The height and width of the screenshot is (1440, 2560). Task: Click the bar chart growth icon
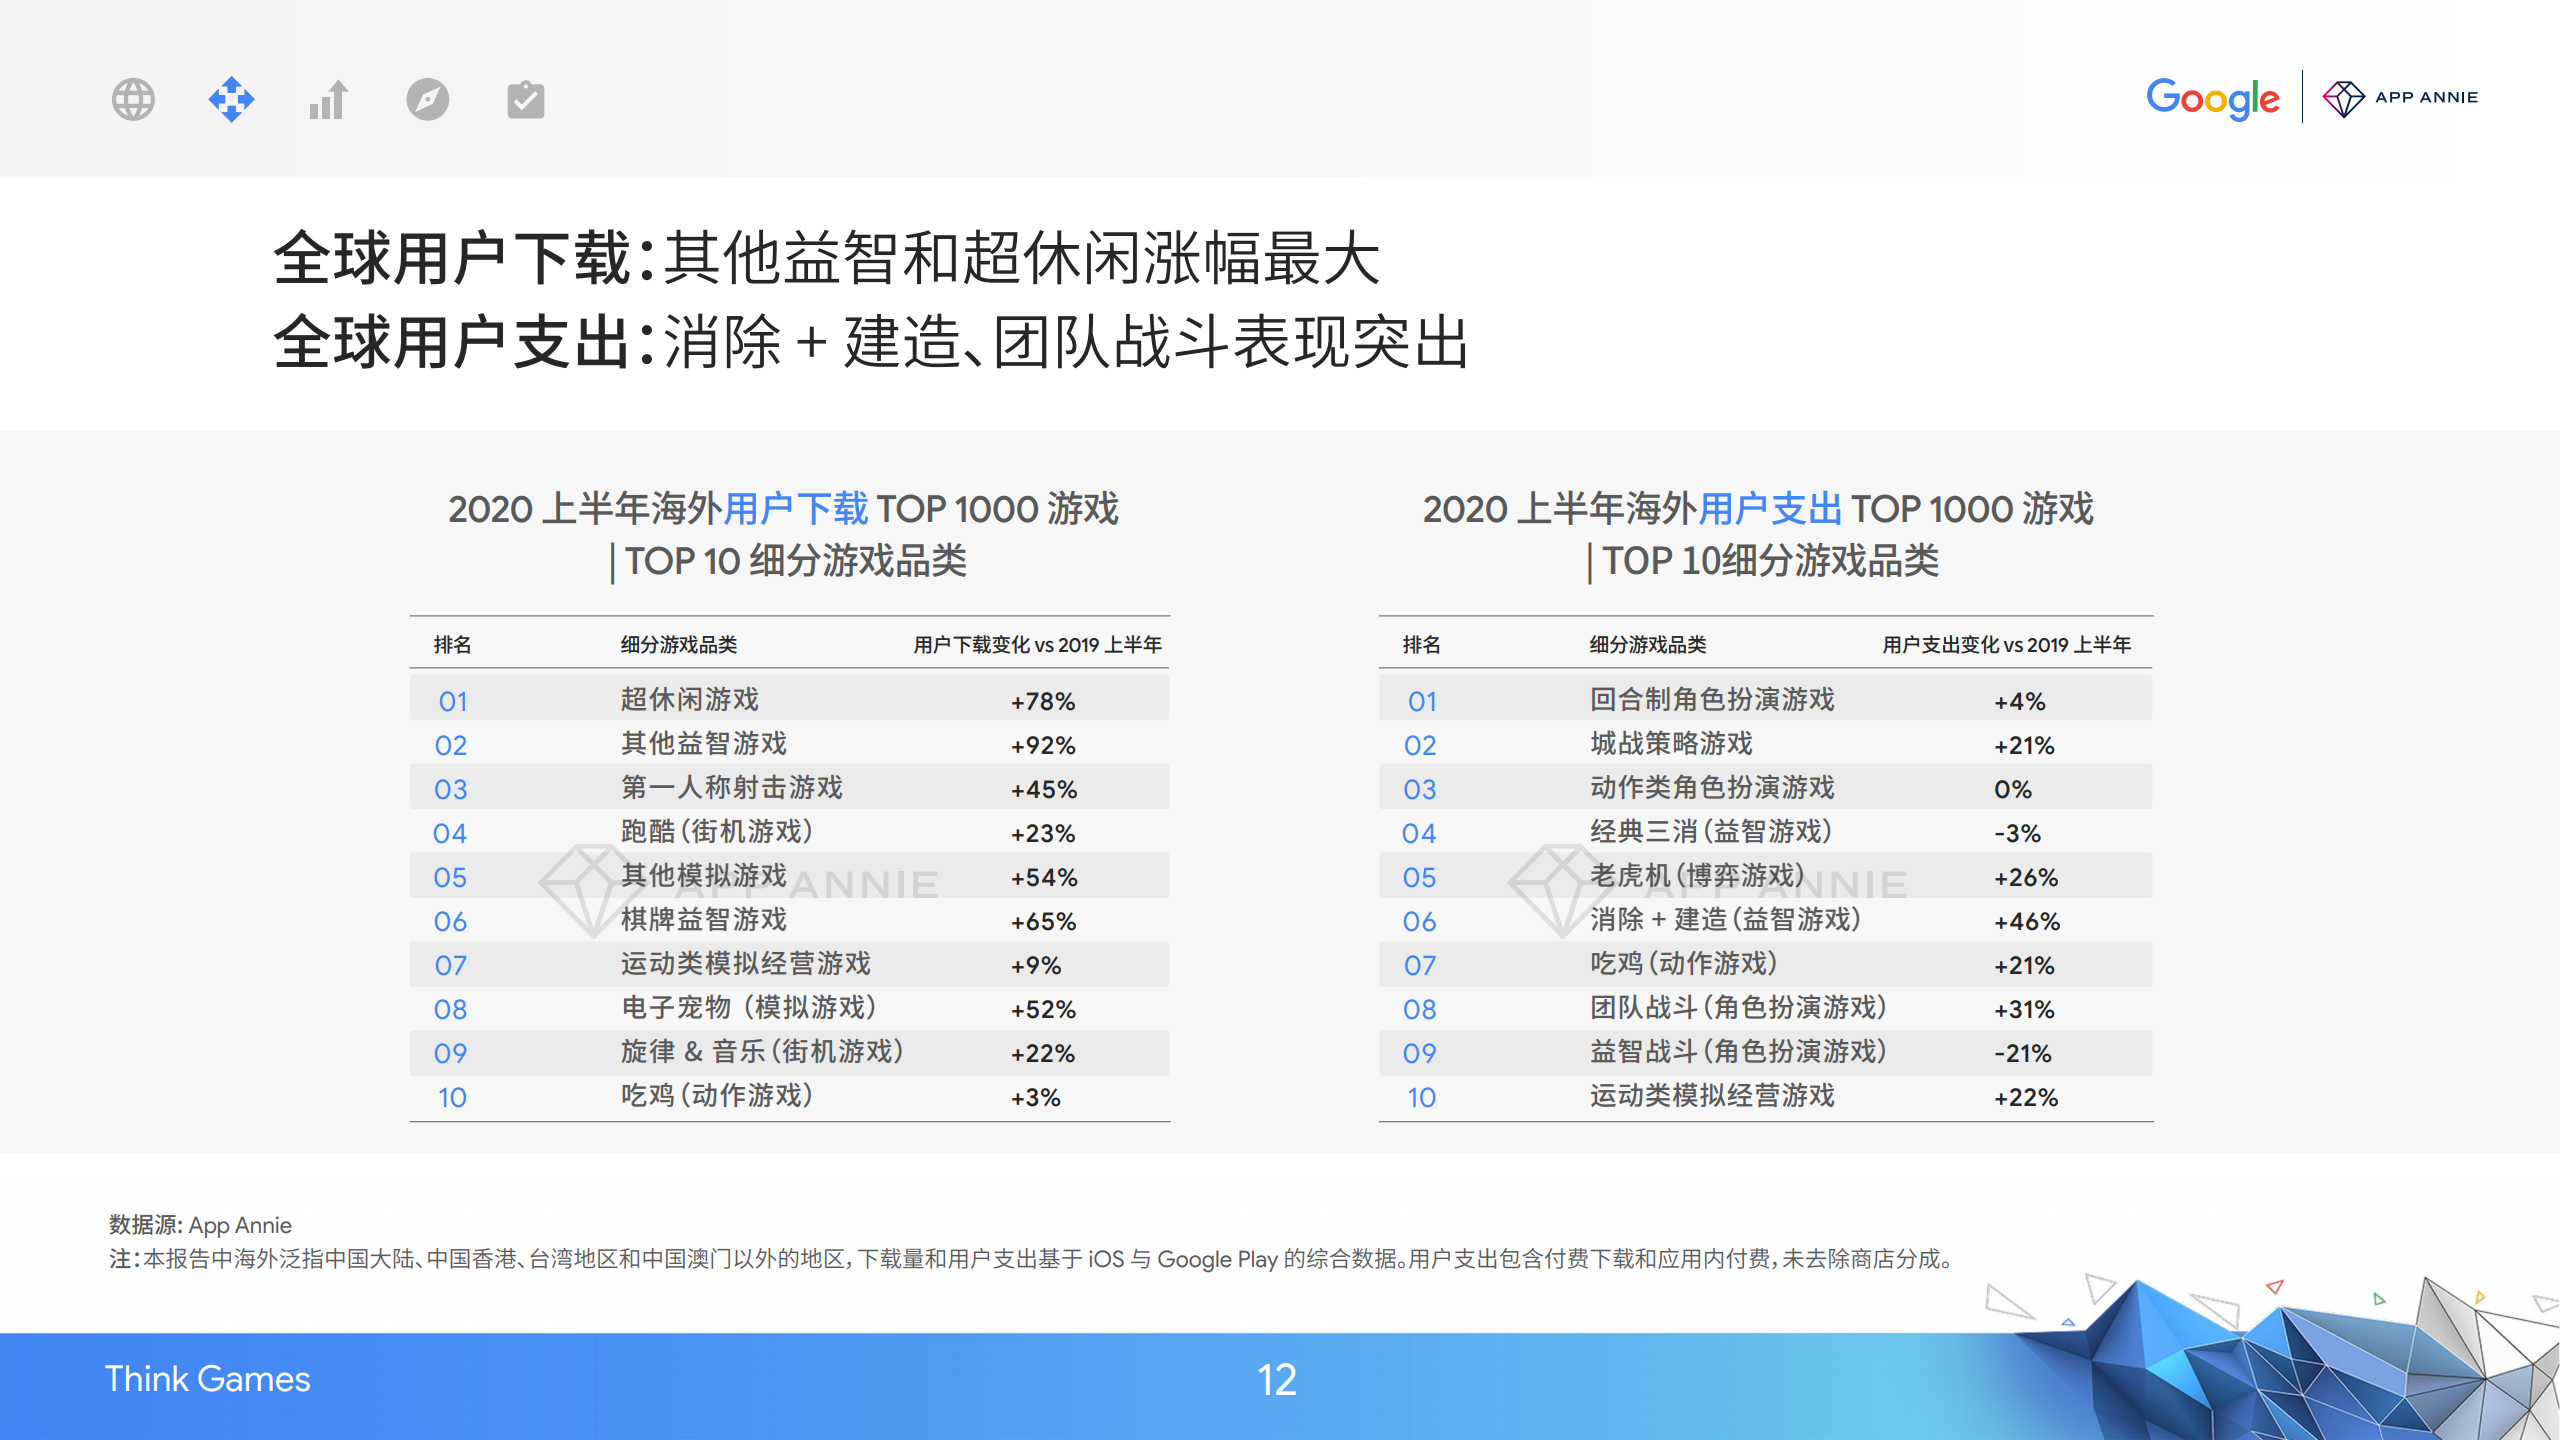328,99
